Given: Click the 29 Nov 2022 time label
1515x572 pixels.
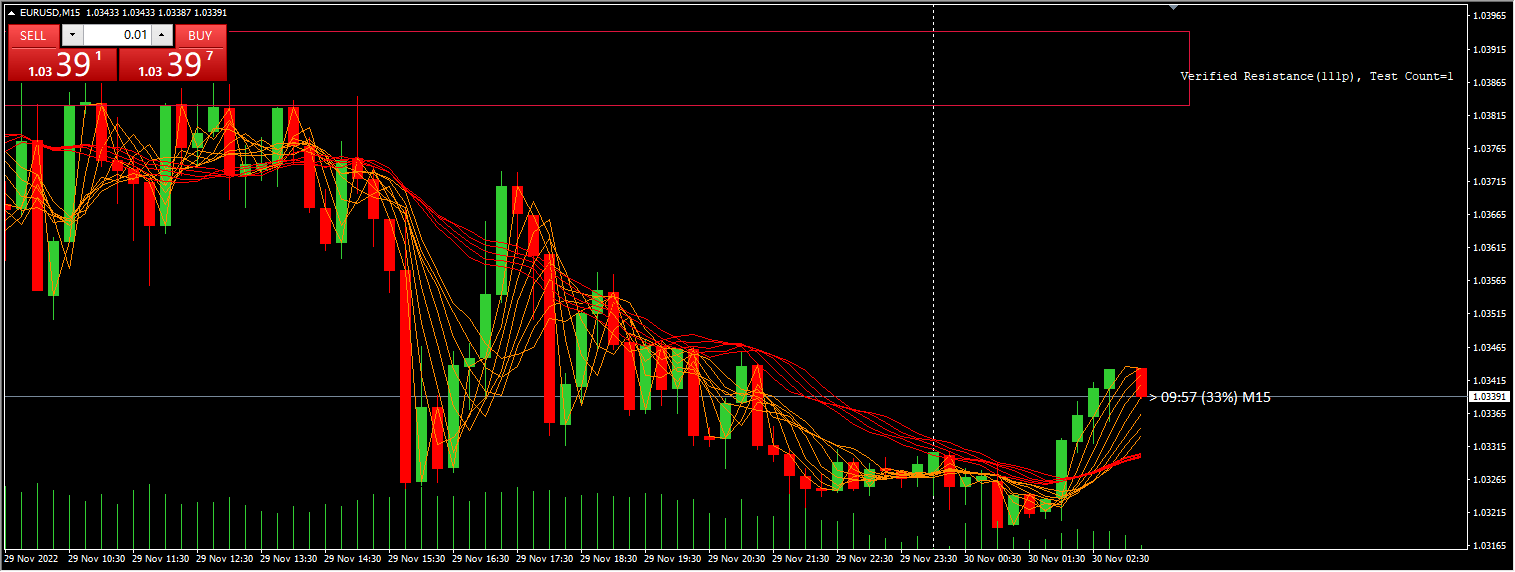Looking at the screenshot, I should (x=29, y=559).
